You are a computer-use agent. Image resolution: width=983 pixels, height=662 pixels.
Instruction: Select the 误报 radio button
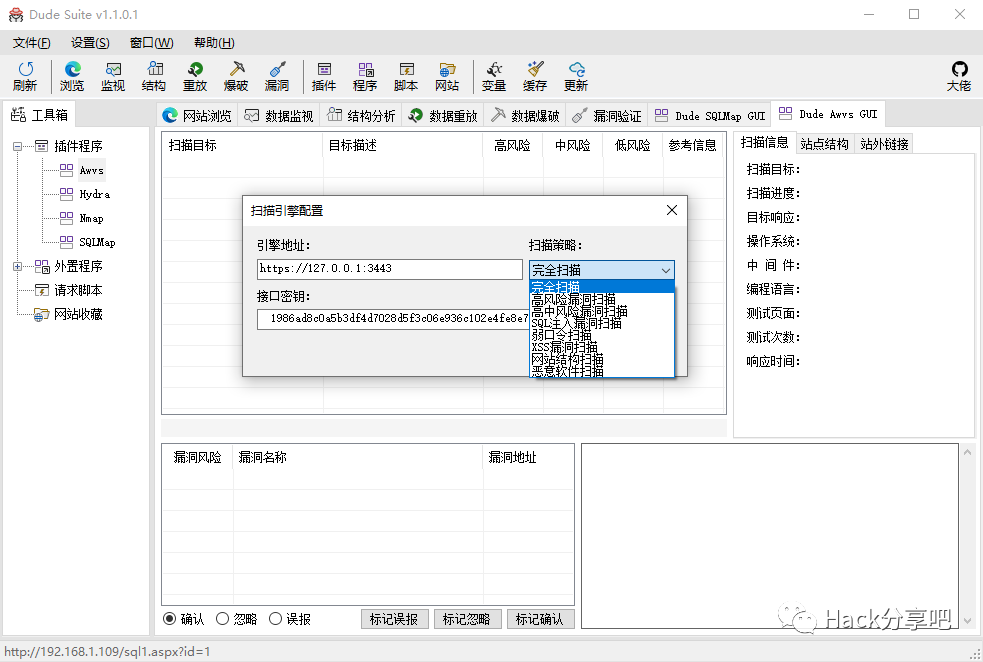pyautogui.click(x=275, y=619)
